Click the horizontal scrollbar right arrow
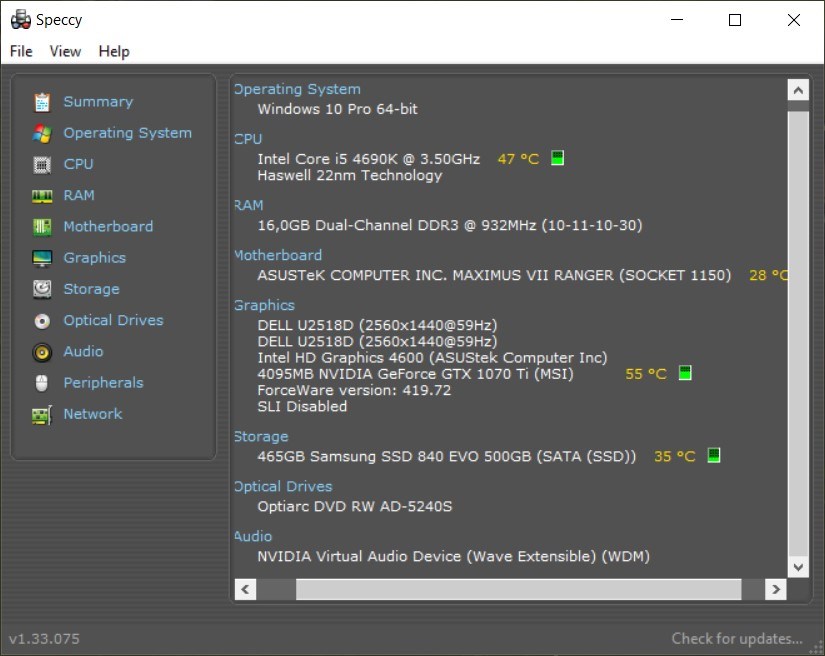The width and height of the screenshot is (825, 656). coord(776,590)
